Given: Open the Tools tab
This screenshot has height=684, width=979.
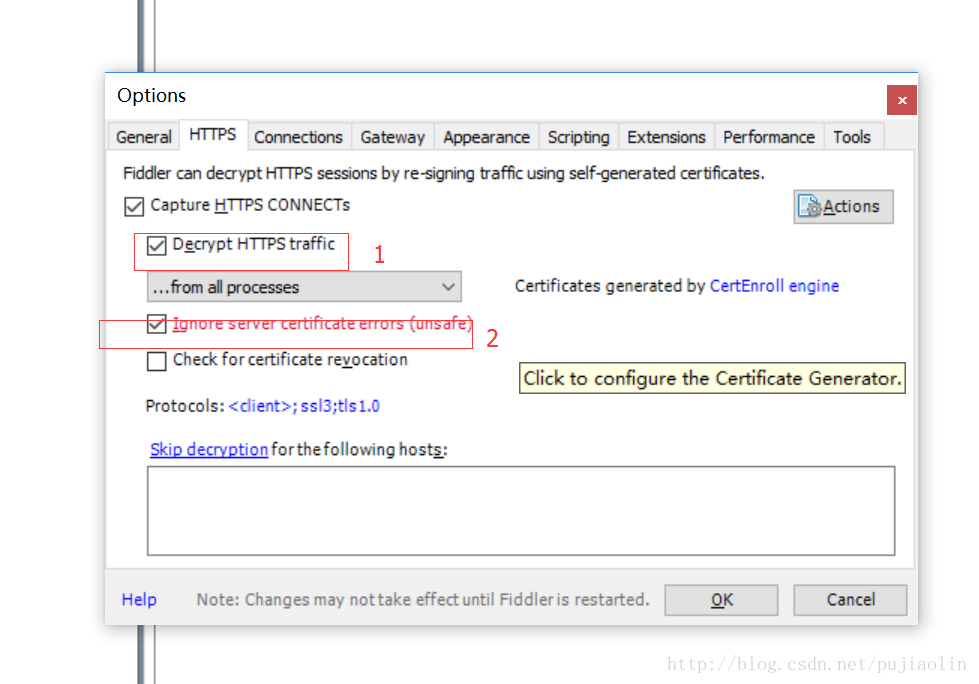Looking at the screenshot, I should (x=852, y=137).
